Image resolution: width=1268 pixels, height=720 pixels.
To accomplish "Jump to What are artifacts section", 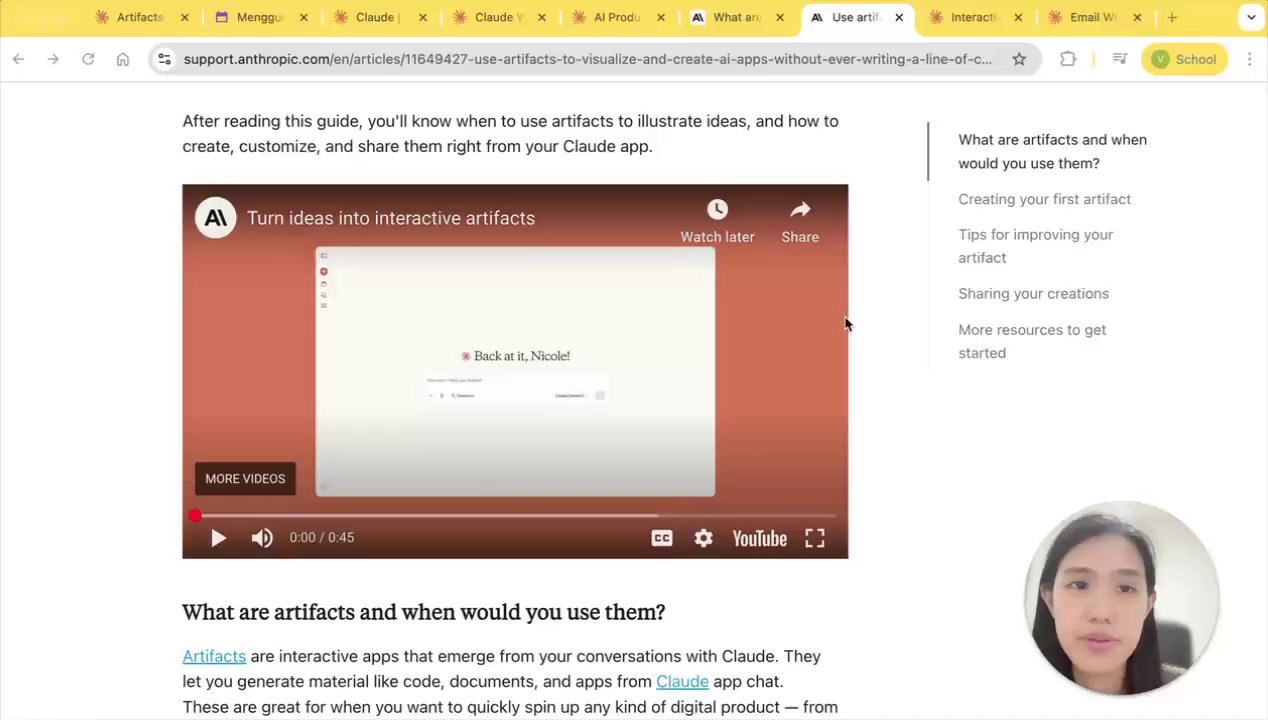I will [1052, 151].
